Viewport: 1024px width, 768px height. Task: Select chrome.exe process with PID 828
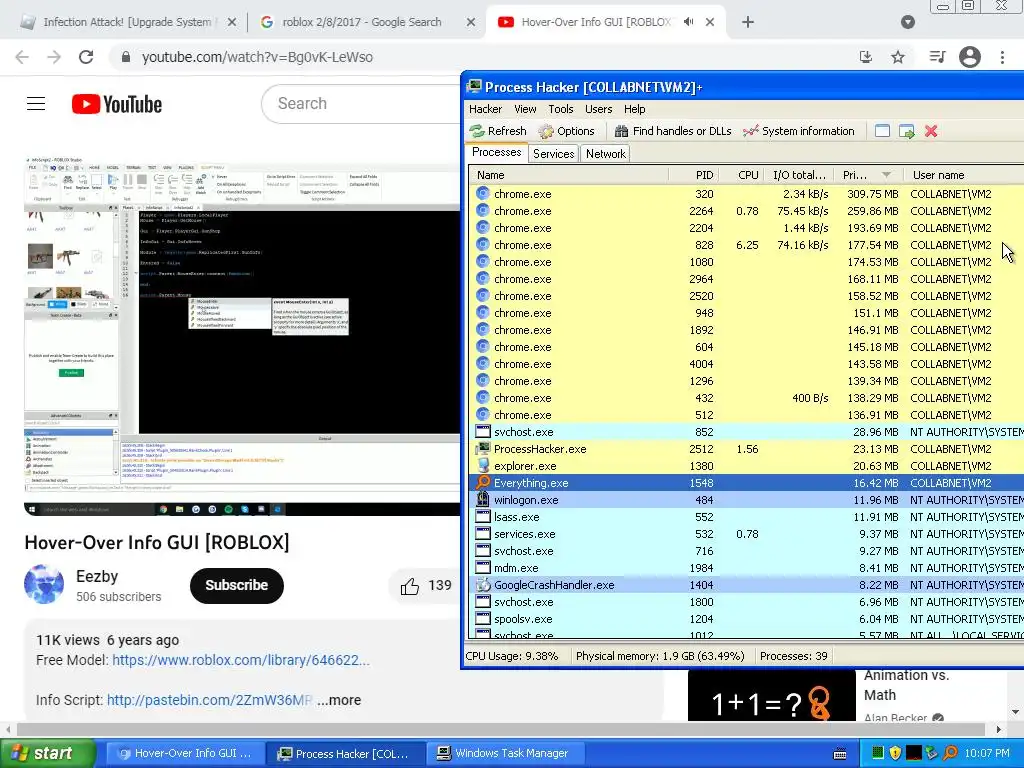(x=746, y=245)
